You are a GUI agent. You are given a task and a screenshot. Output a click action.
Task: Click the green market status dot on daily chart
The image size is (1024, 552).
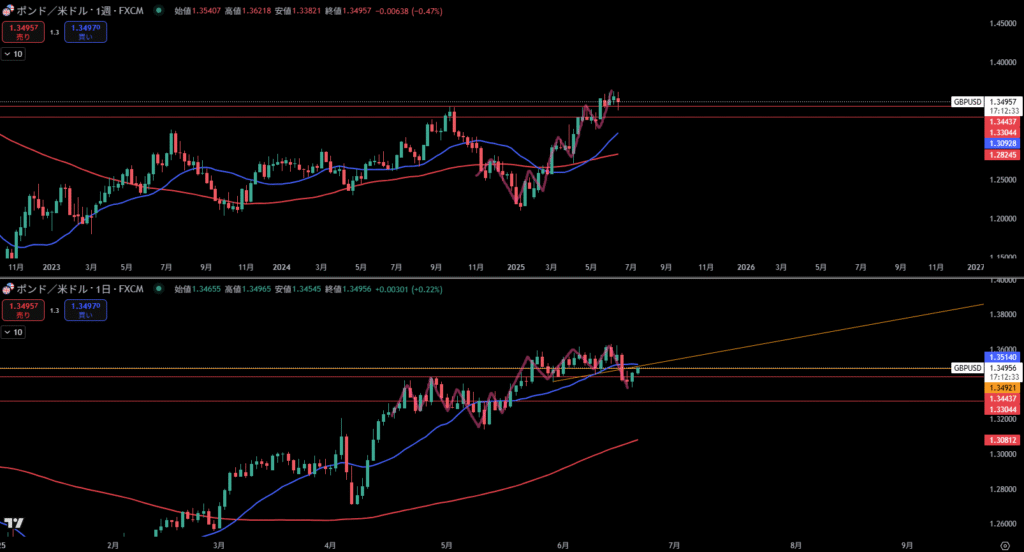click(x=159, y=289)
